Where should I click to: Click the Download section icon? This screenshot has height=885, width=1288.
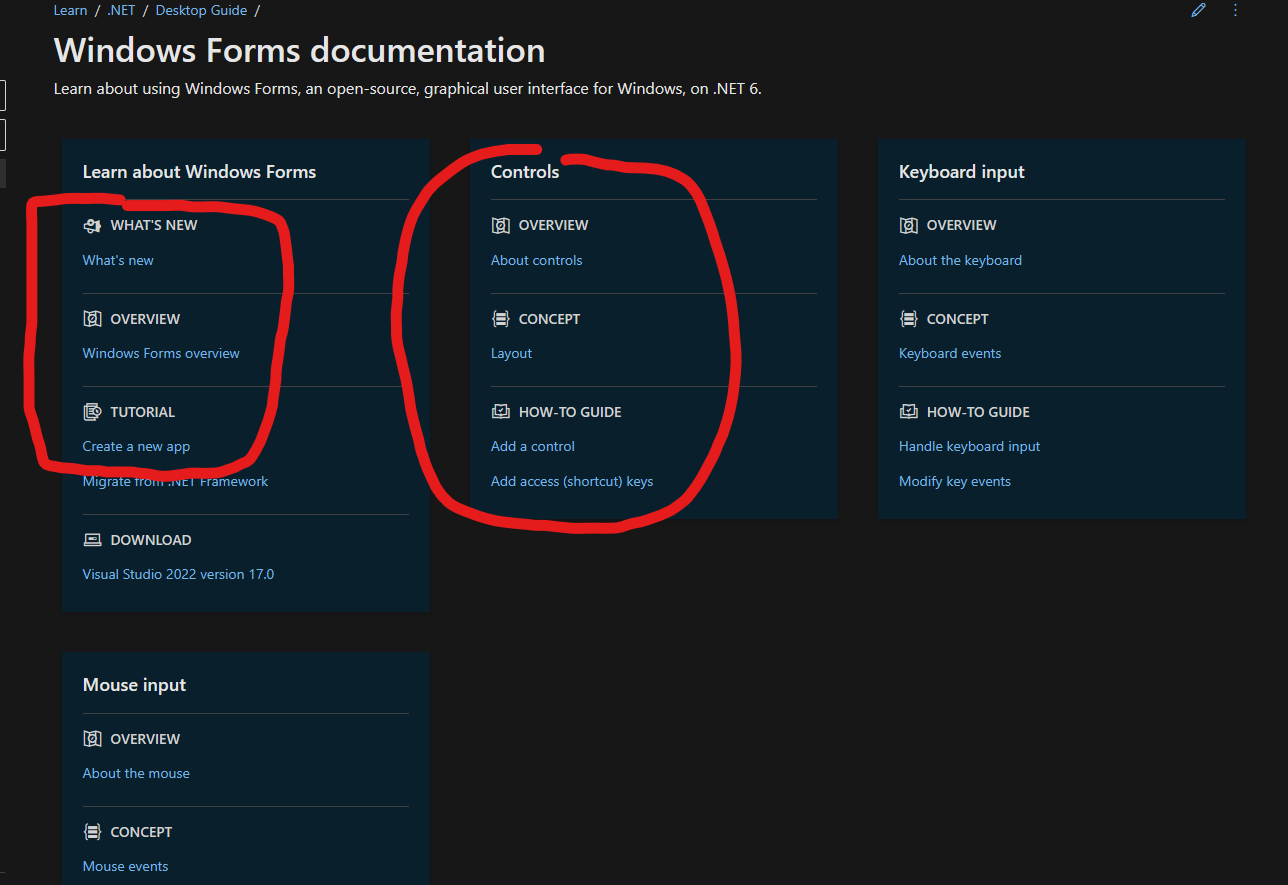point(92,540)
